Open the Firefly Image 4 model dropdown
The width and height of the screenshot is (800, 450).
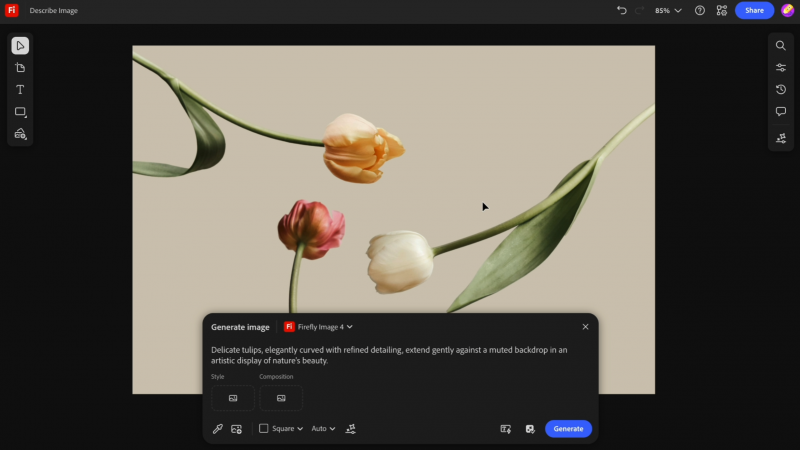pos(318,327)
